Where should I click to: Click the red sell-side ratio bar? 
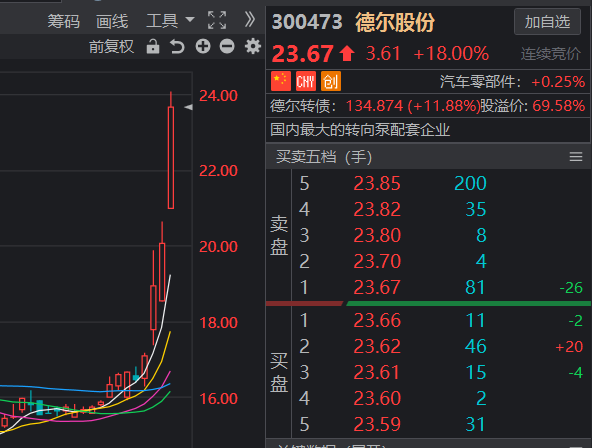(304, 303)
